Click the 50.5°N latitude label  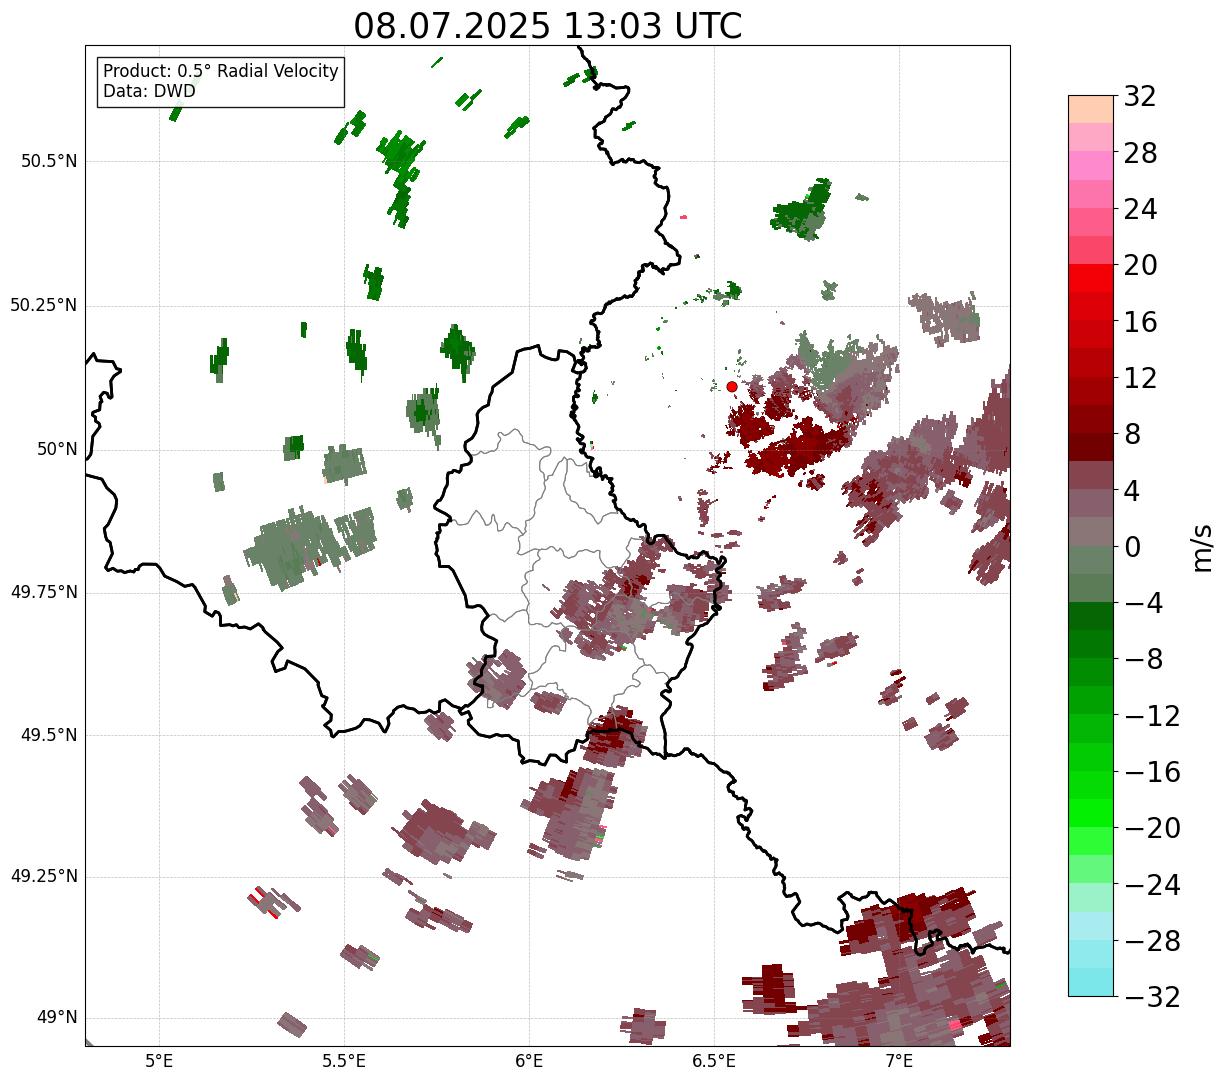(x=48, y=161)
